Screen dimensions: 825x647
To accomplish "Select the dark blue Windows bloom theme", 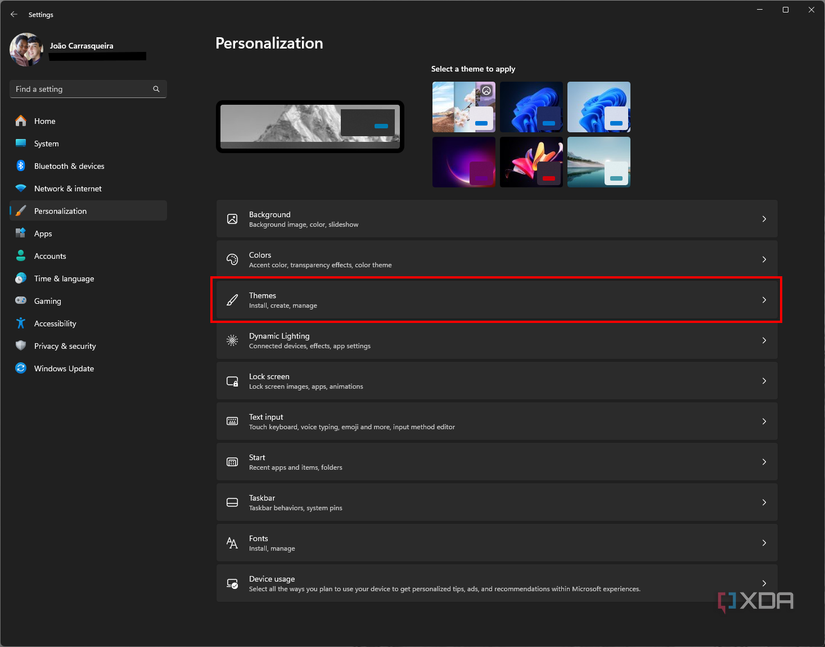I will pos(531,108).
